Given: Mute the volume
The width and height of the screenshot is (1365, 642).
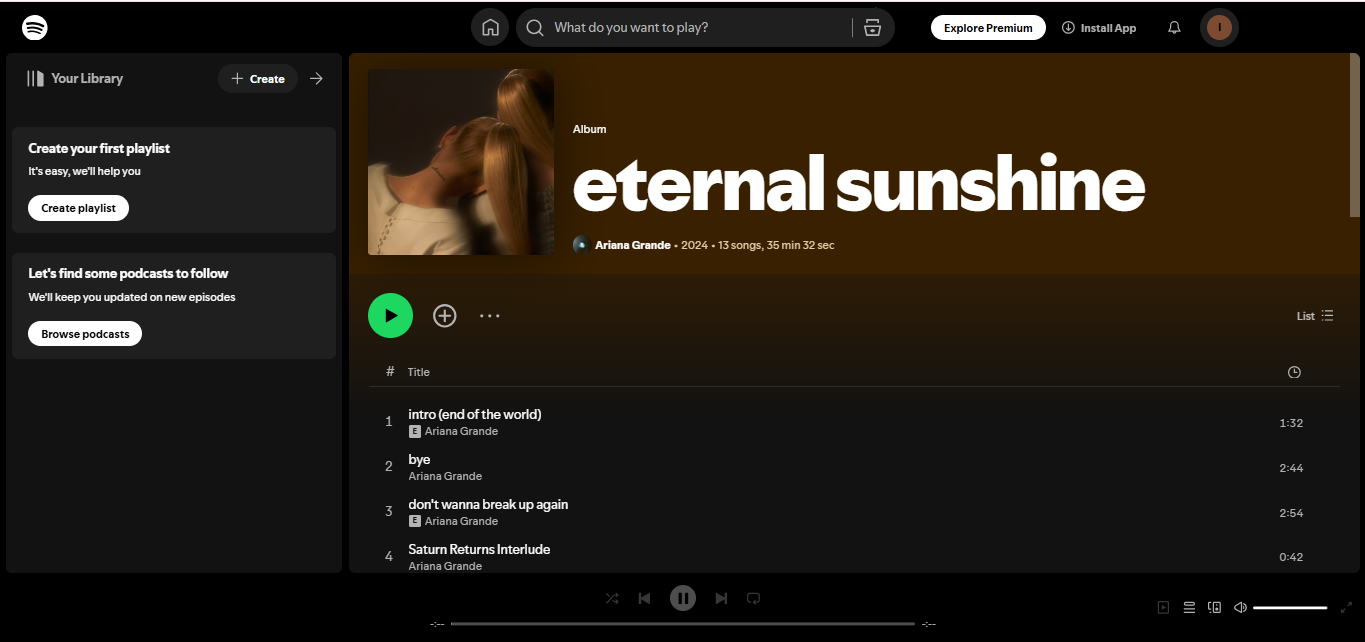Looking at the screenshot, I should 1240,607.
